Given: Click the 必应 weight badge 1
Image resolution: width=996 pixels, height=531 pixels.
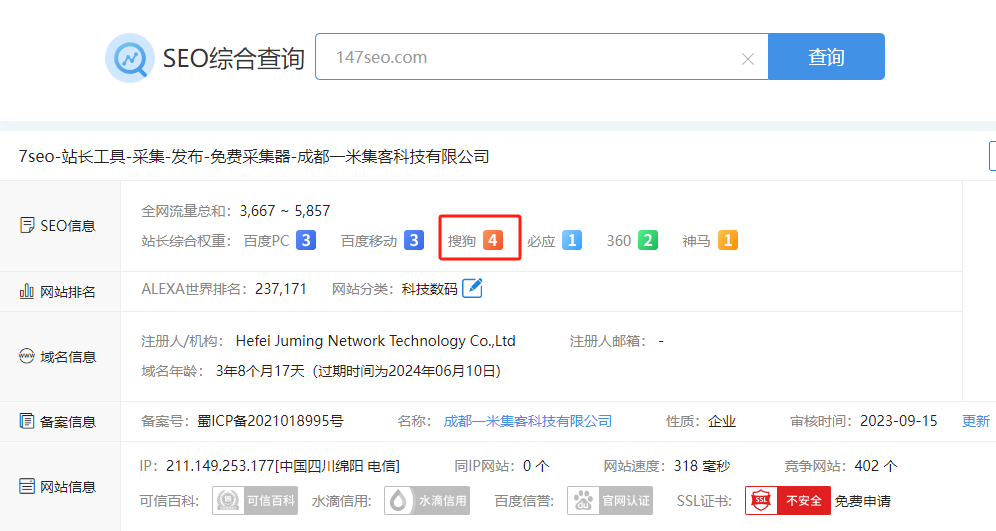Looking at the screenshot, I should pyautogui.click(x=572, y=240).
